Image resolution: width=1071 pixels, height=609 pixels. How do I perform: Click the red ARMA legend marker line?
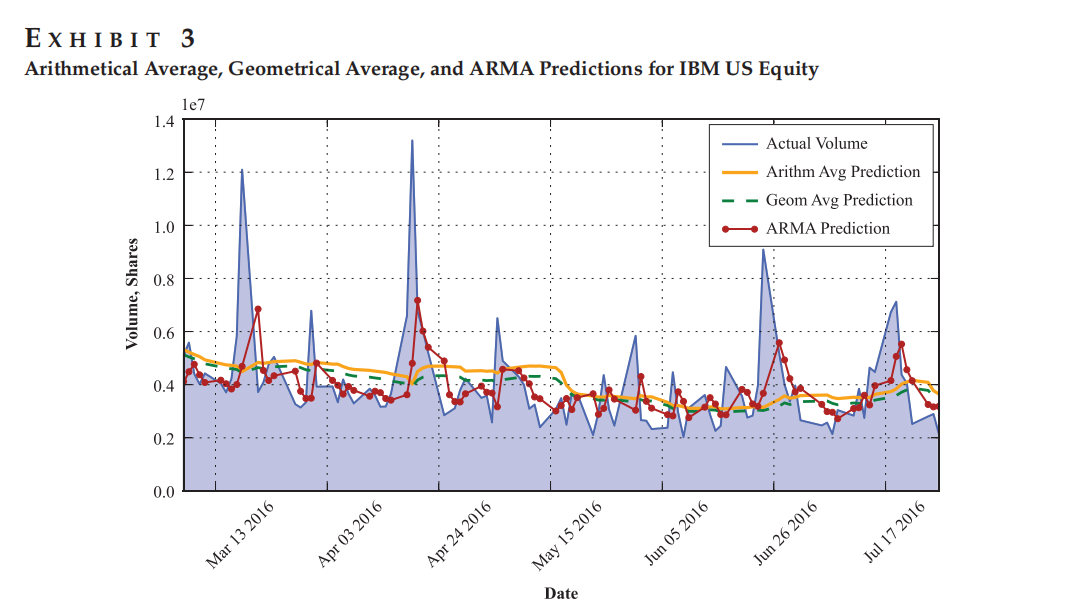coord(740,229)
